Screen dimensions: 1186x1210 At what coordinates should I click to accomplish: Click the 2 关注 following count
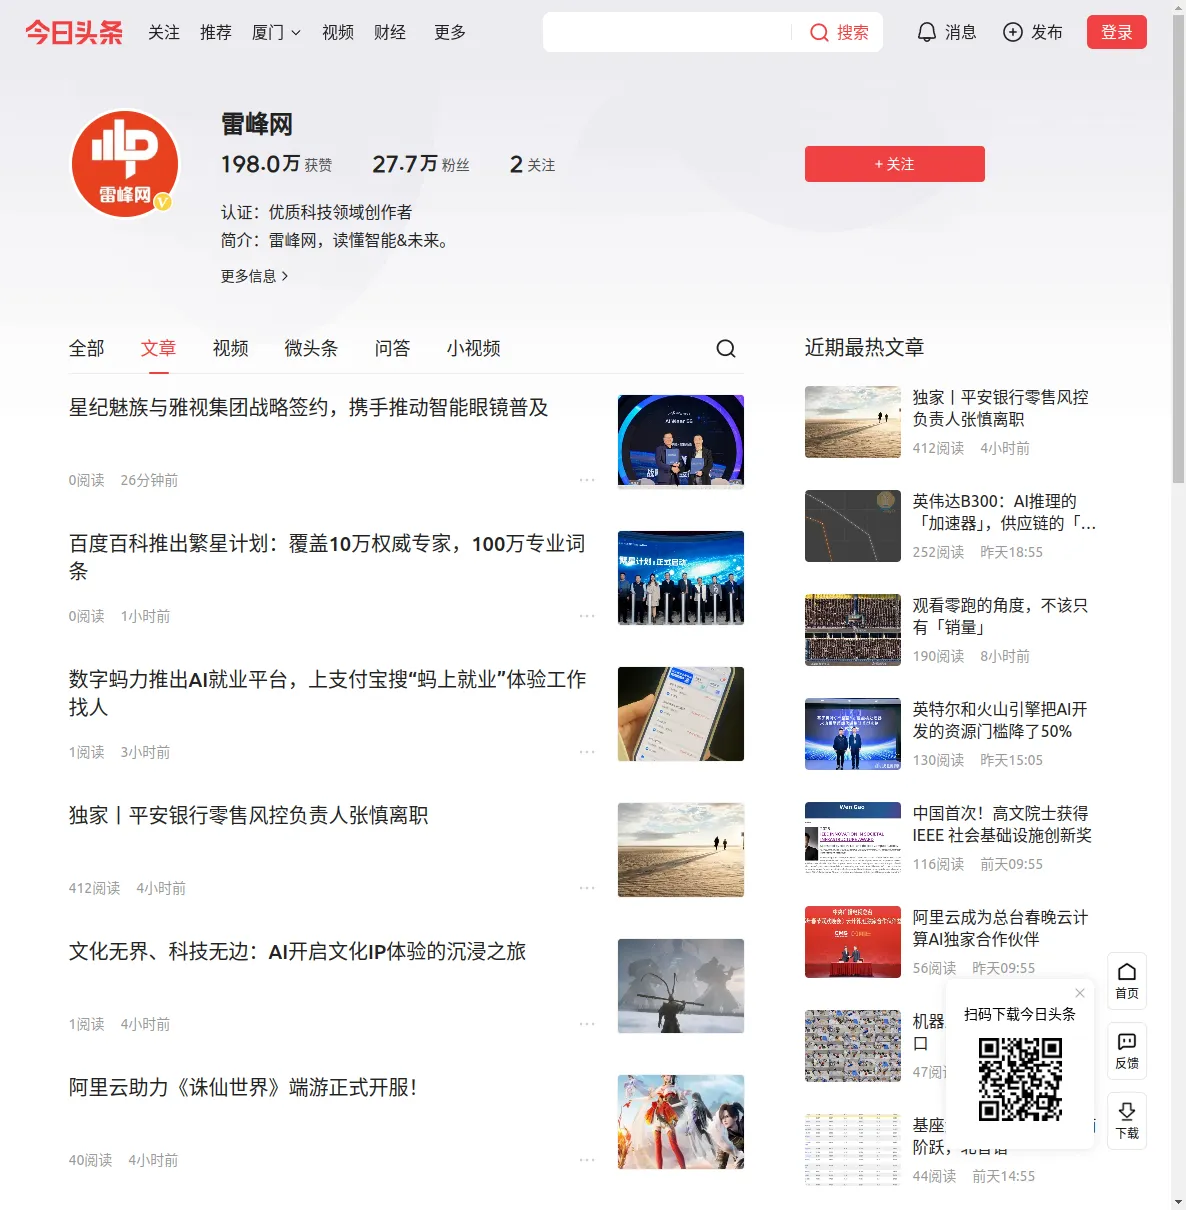coord(532,164)
